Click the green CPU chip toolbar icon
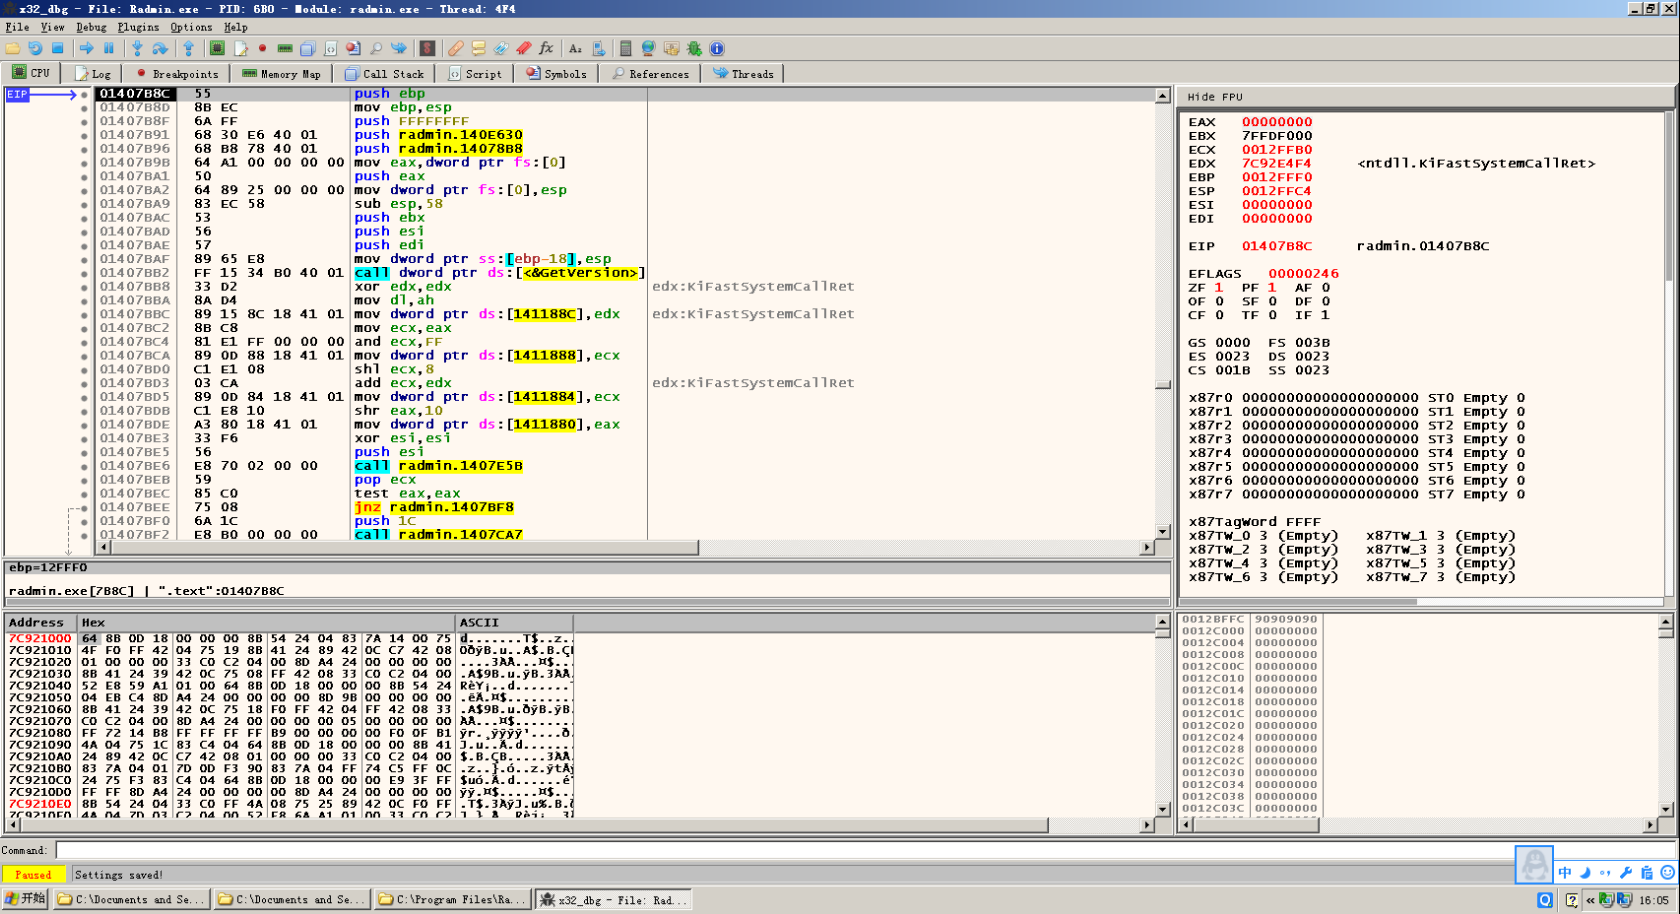Screen dimensions: 1680x914 [x=217, y=48]
